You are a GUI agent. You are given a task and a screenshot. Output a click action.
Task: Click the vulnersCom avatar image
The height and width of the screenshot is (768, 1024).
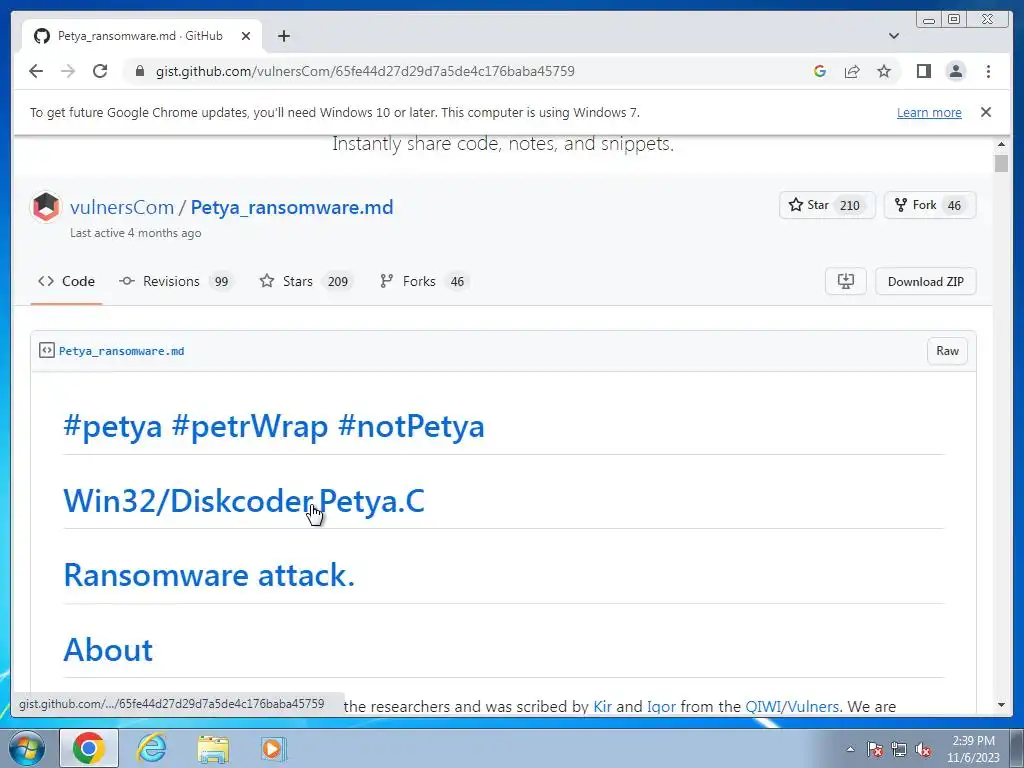tap(46, 207)
